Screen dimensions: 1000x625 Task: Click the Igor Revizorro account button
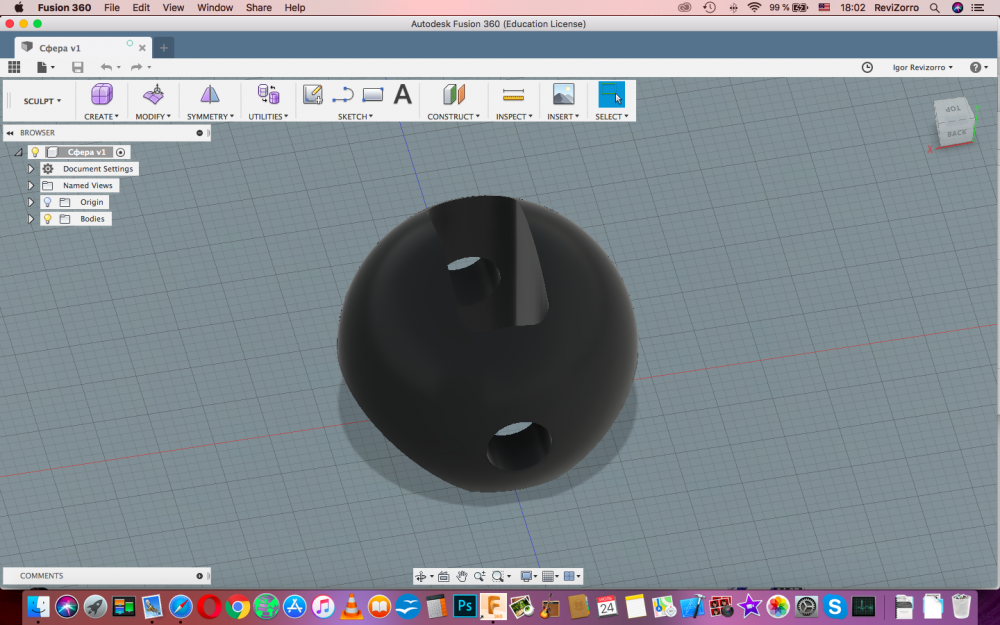point(922,67)
